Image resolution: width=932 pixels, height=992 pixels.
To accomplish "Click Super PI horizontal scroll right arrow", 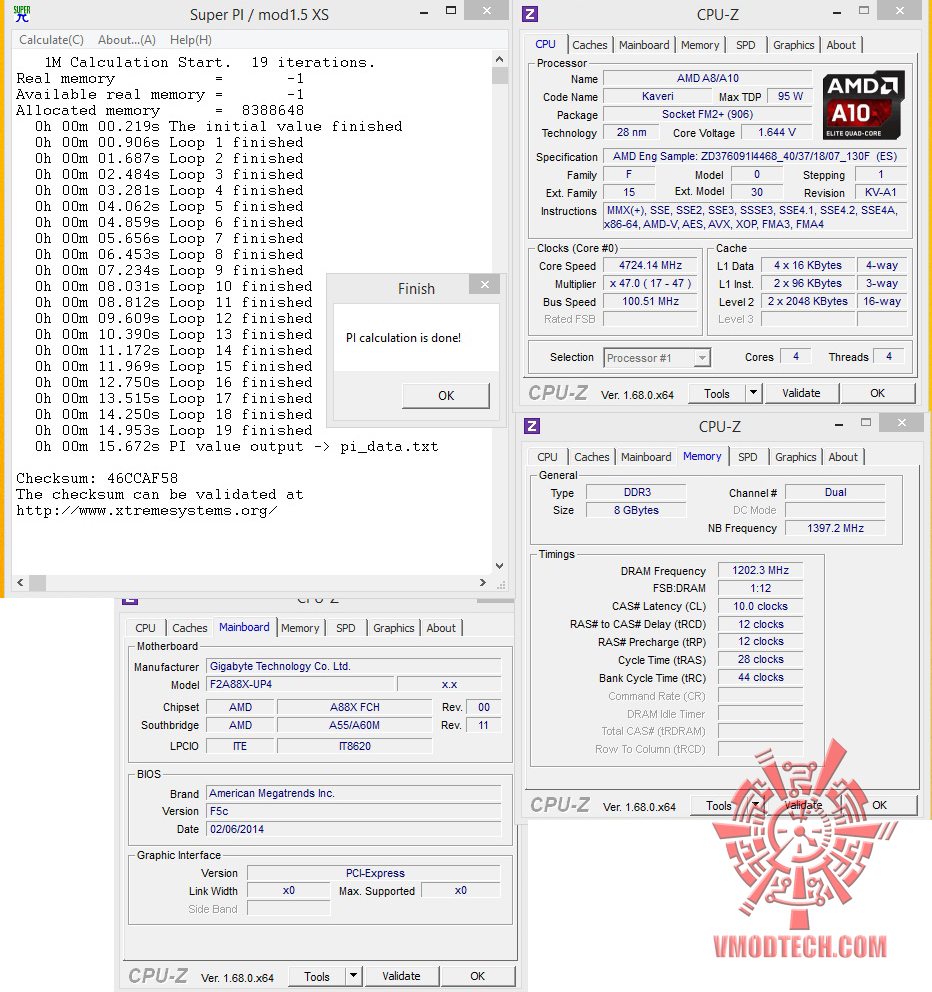I will tap(483, 583).
